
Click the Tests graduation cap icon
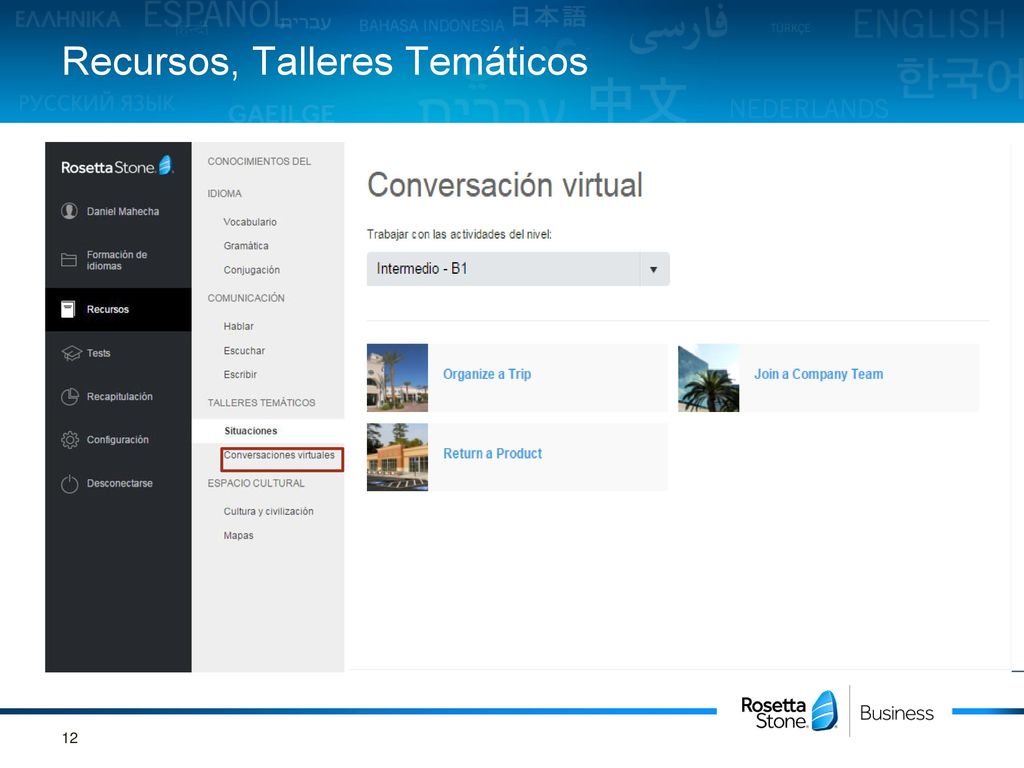pos(71,353)
